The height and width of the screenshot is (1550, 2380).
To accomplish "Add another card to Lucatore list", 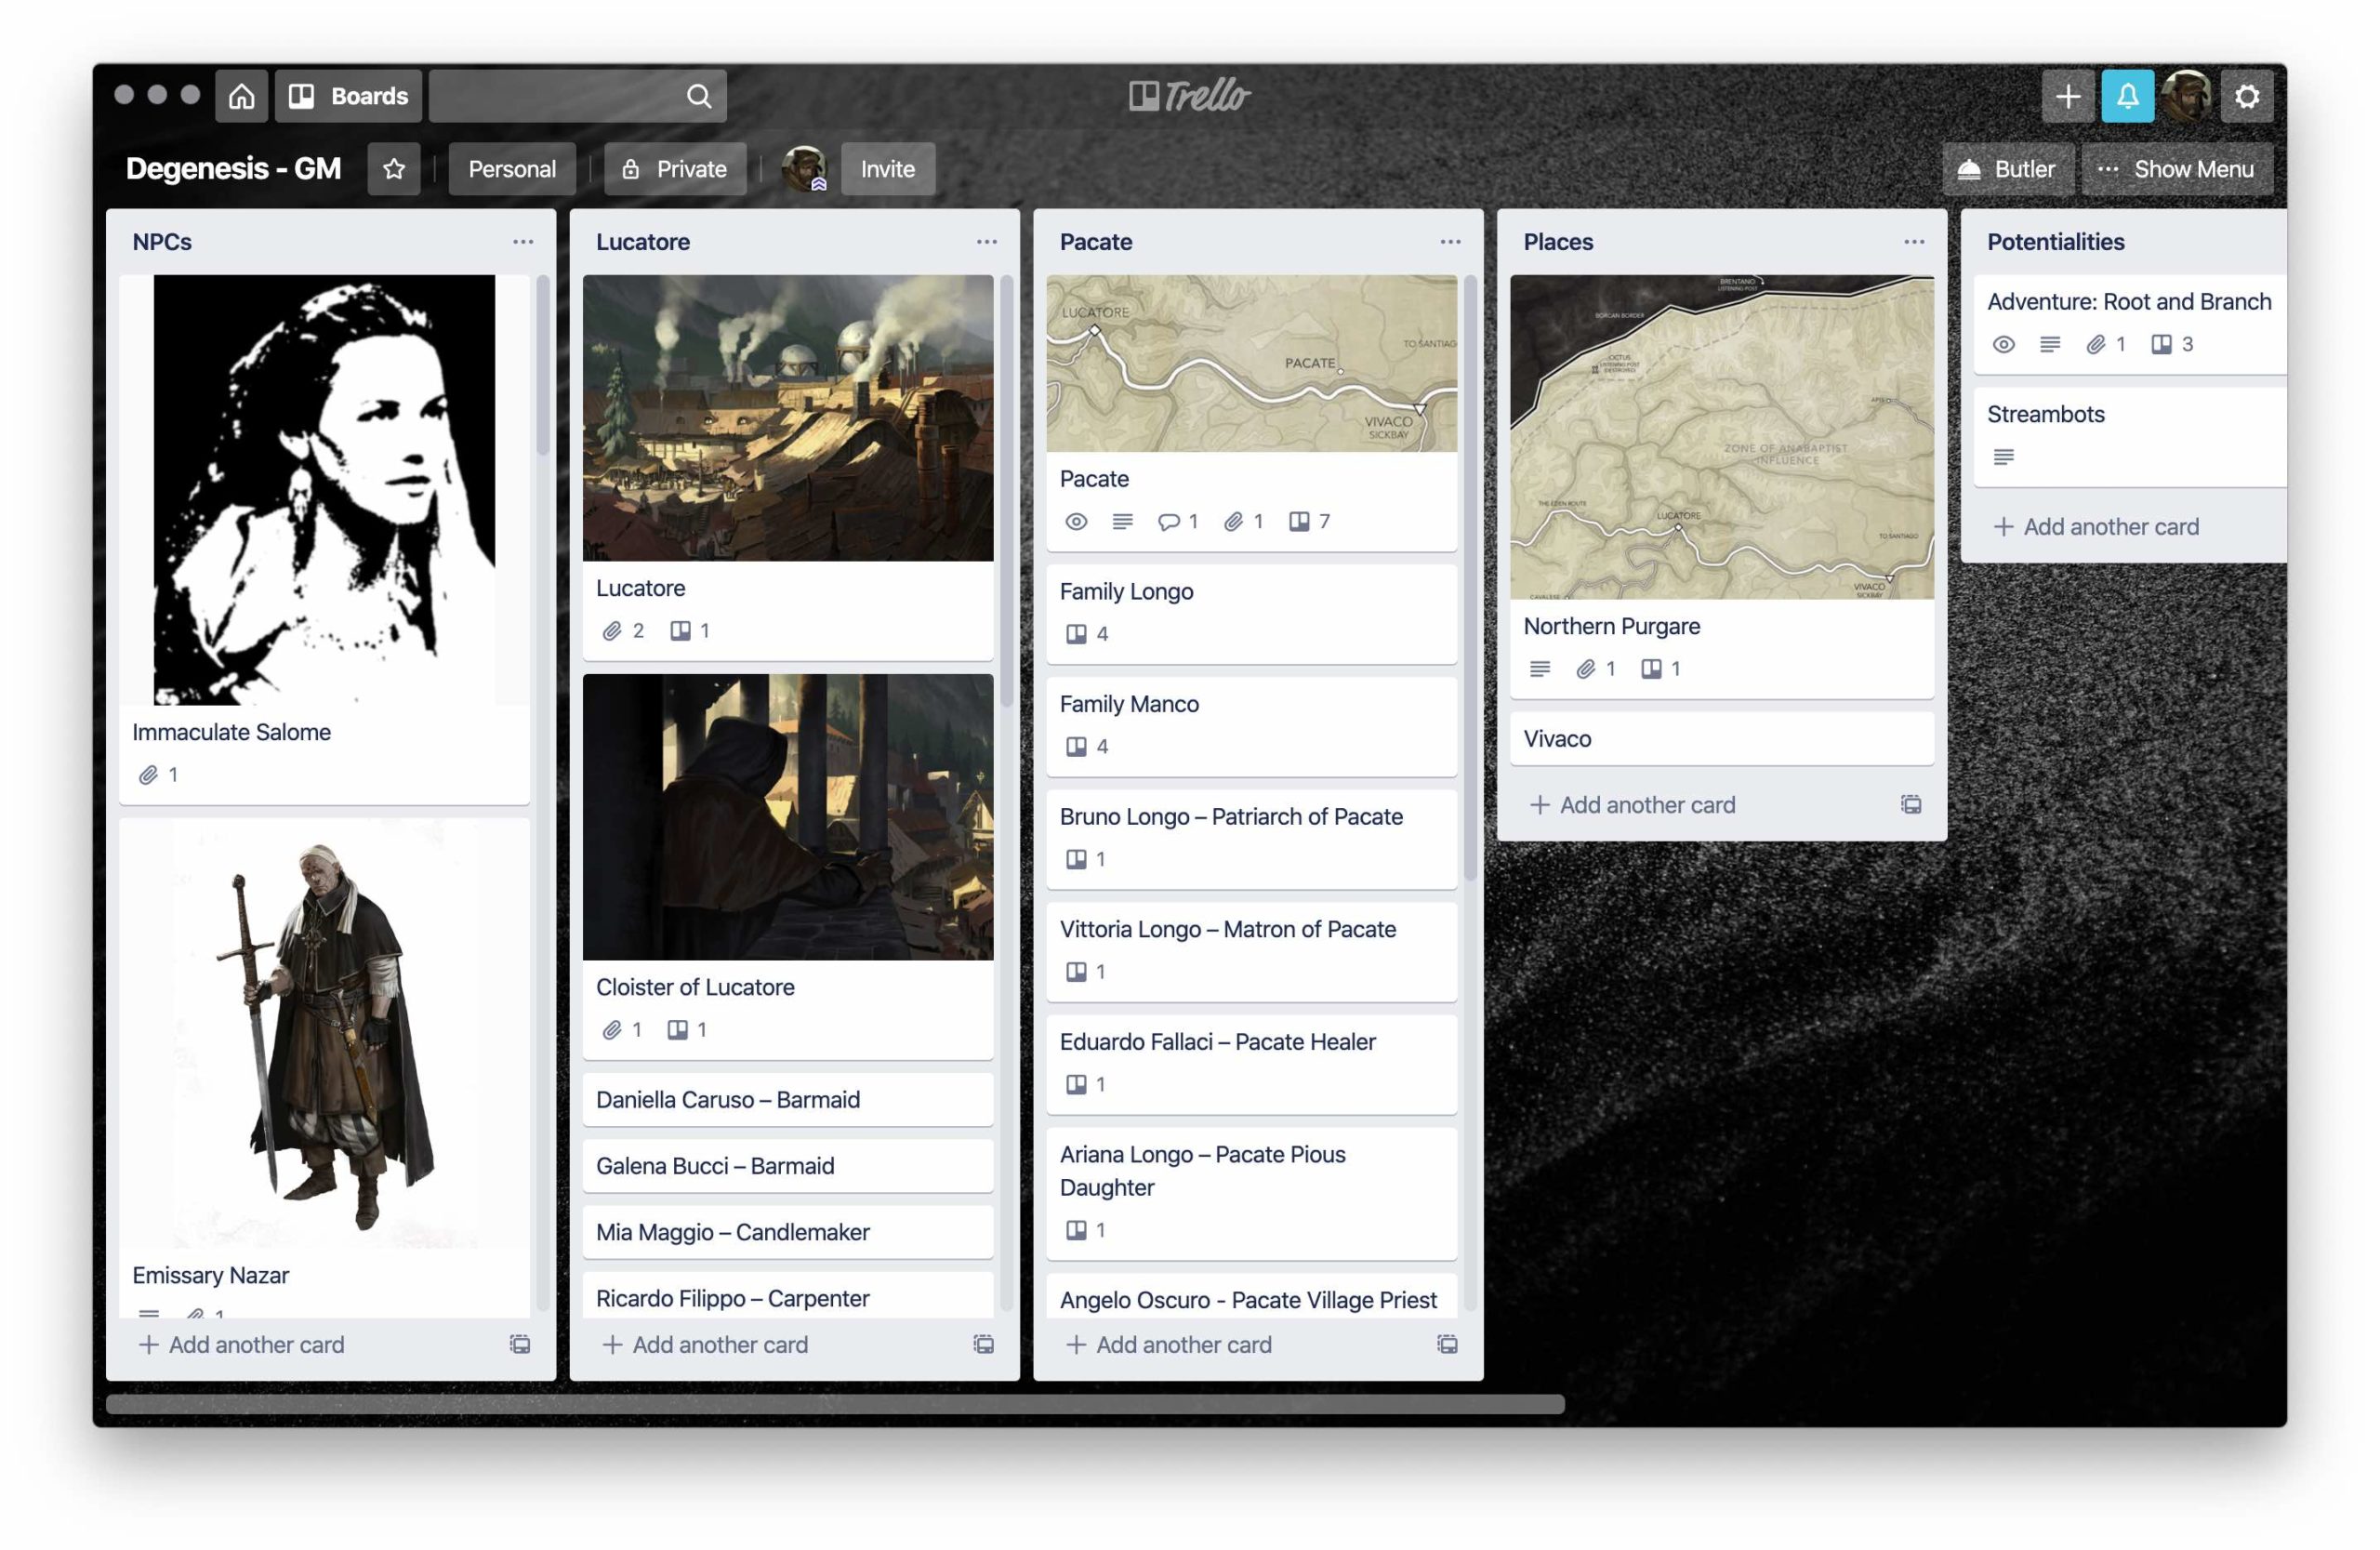I will coord(706,1345).
